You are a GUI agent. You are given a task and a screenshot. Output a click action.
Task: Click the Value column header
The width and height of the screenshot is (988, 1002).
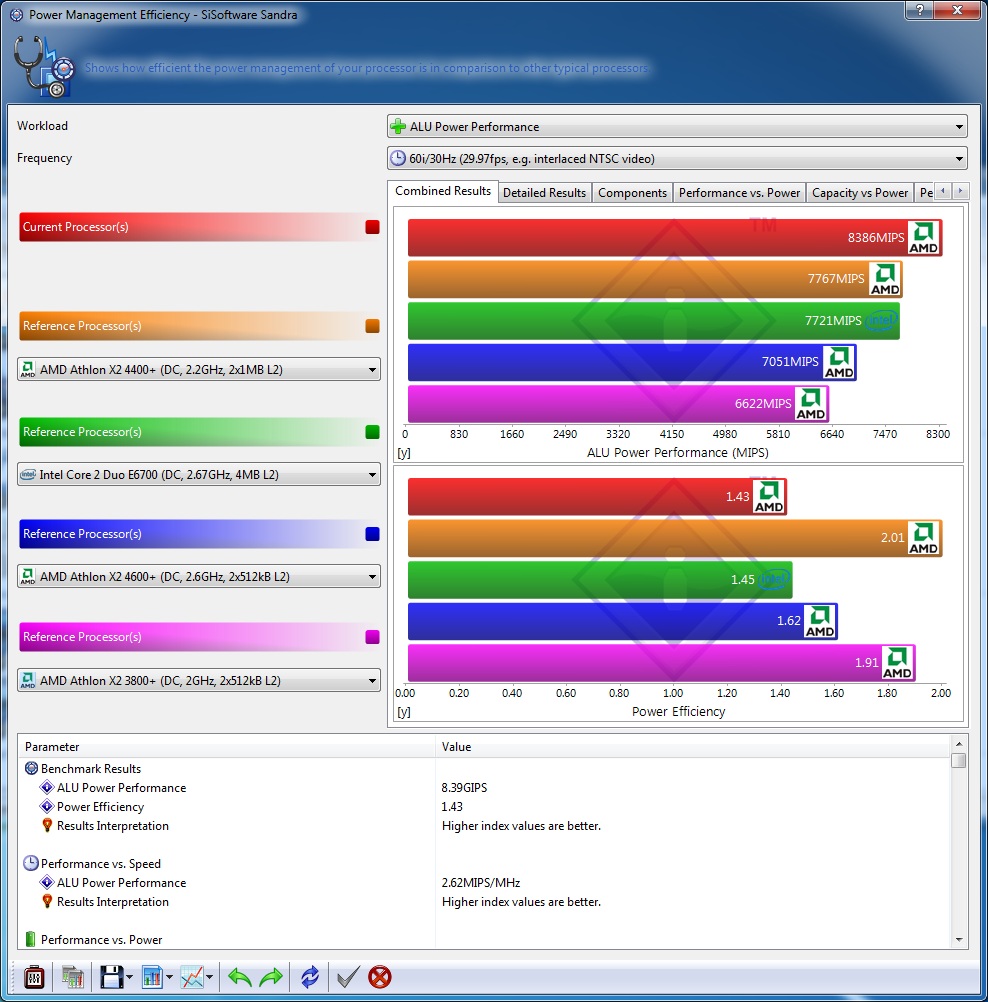[693, 747]
